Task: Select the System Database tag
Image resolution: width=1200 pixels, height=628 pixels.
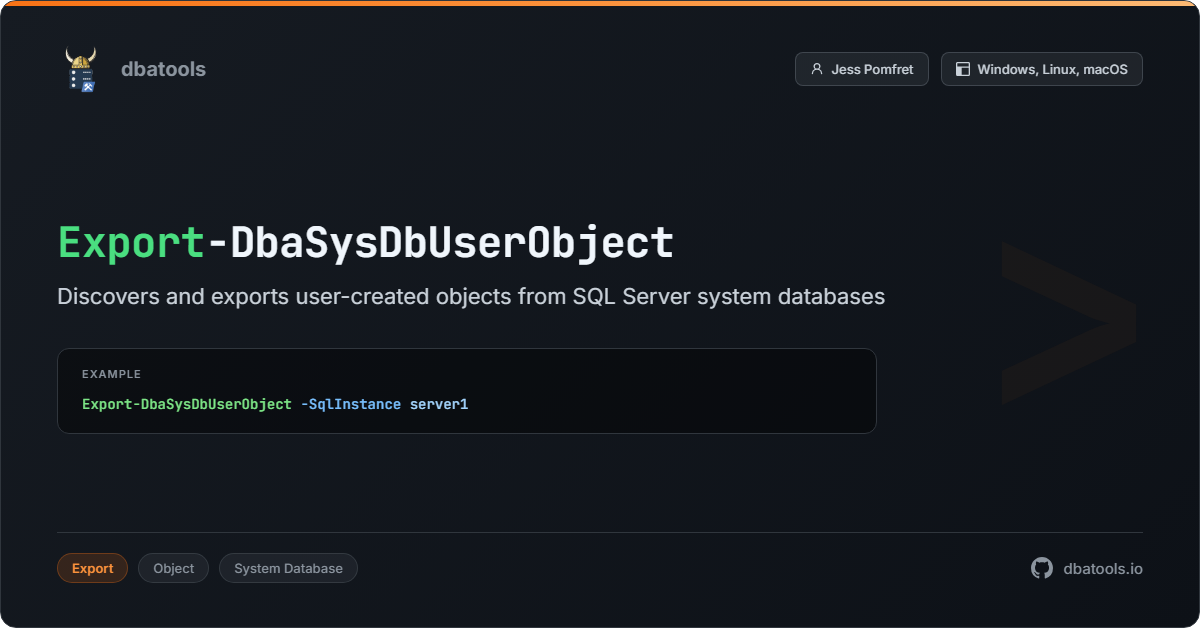Action: click(x=288, y=568)
